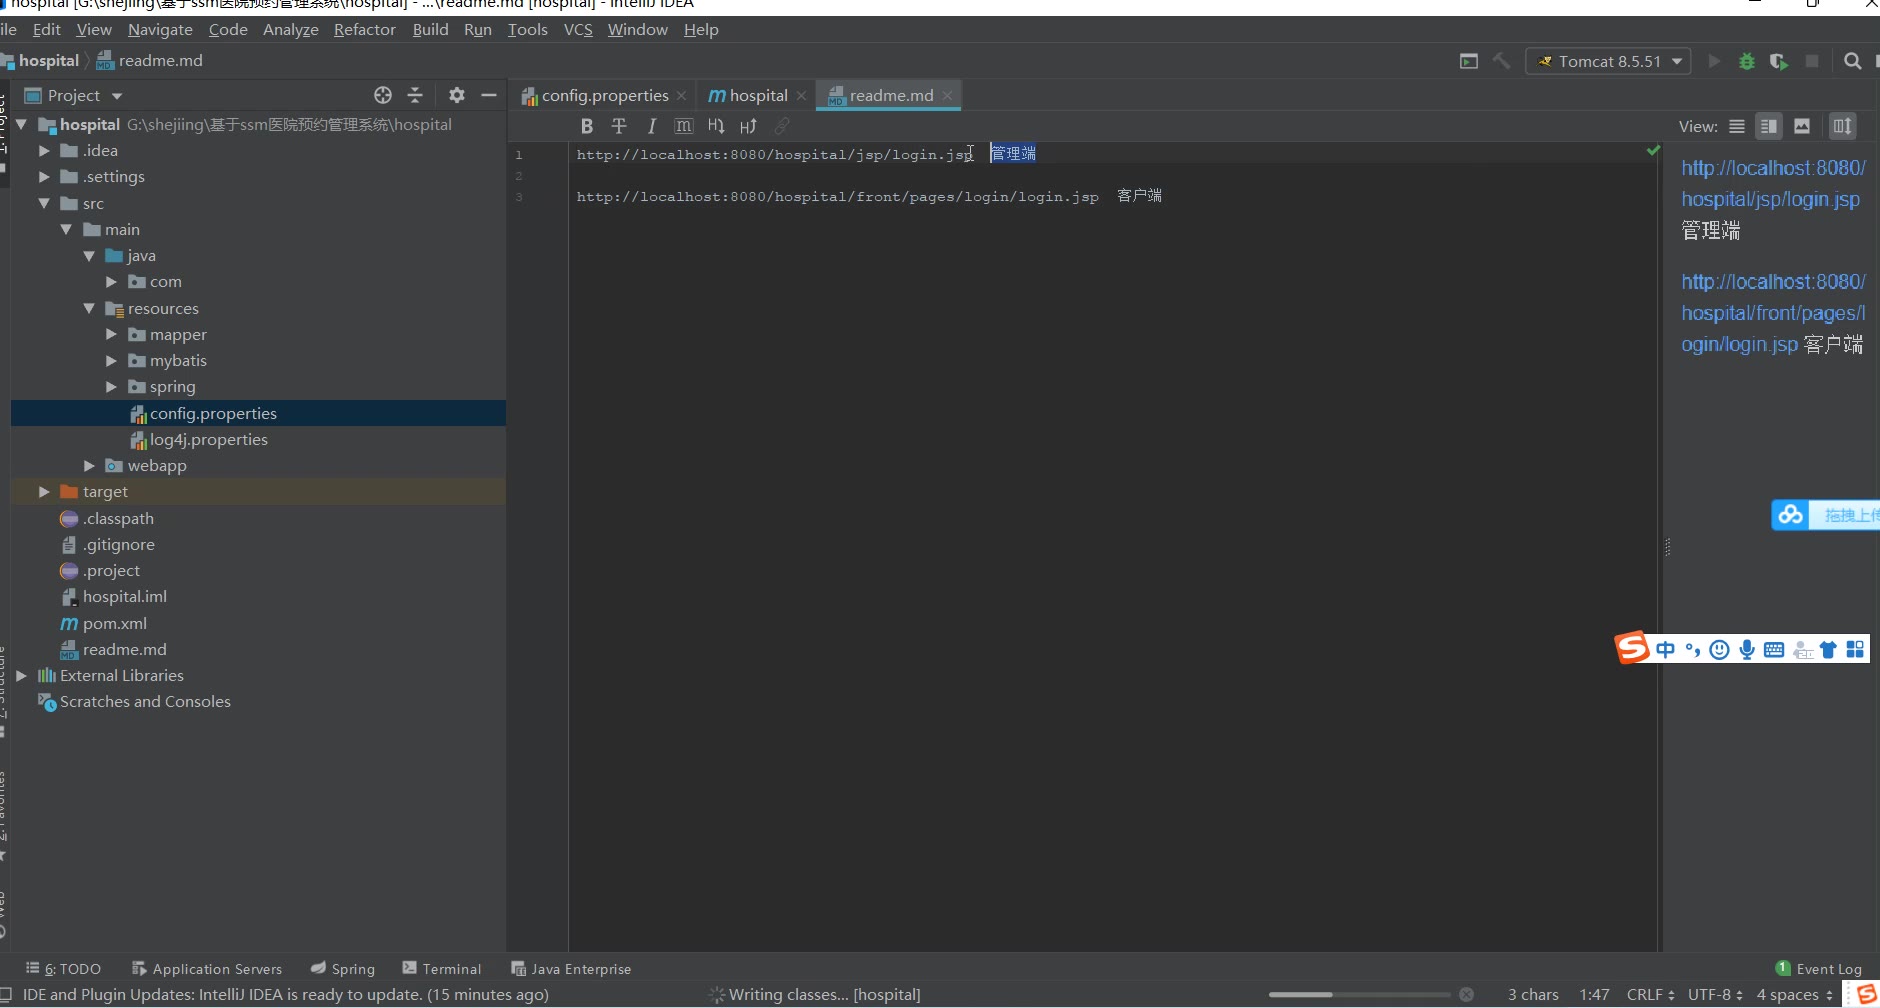Open Project panel settings gear
1880x1008 pixels.
(x=457, y=95)
